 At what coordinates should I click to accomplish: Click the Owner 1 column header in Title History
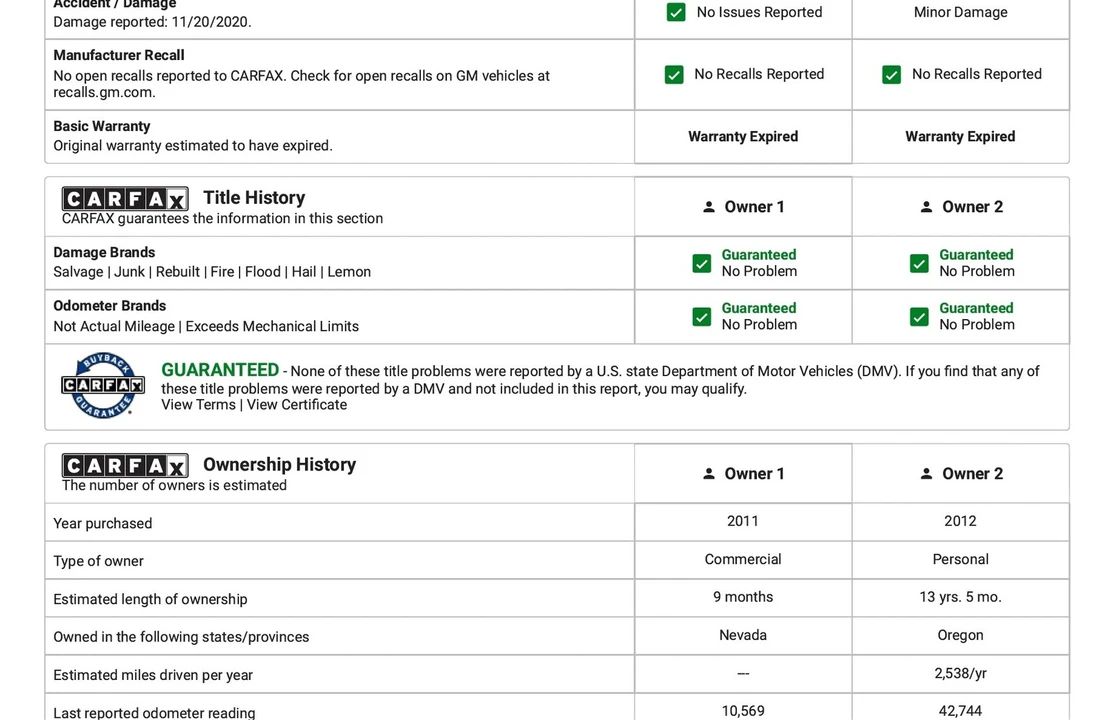coord(743,207)
